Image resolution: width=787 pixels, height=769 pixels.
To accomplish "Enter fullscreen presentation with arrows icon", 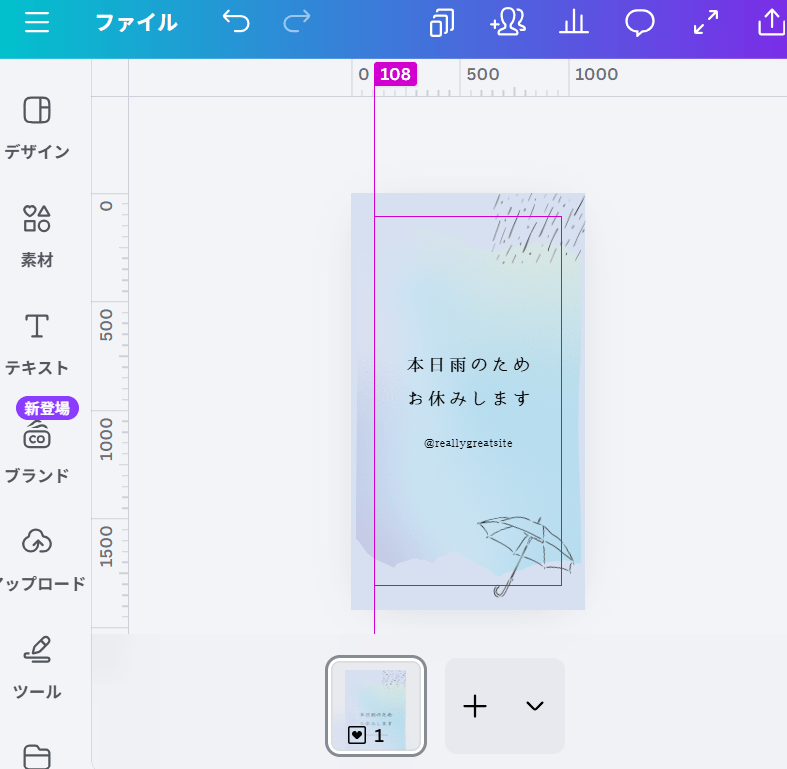I will pos(706,23).
